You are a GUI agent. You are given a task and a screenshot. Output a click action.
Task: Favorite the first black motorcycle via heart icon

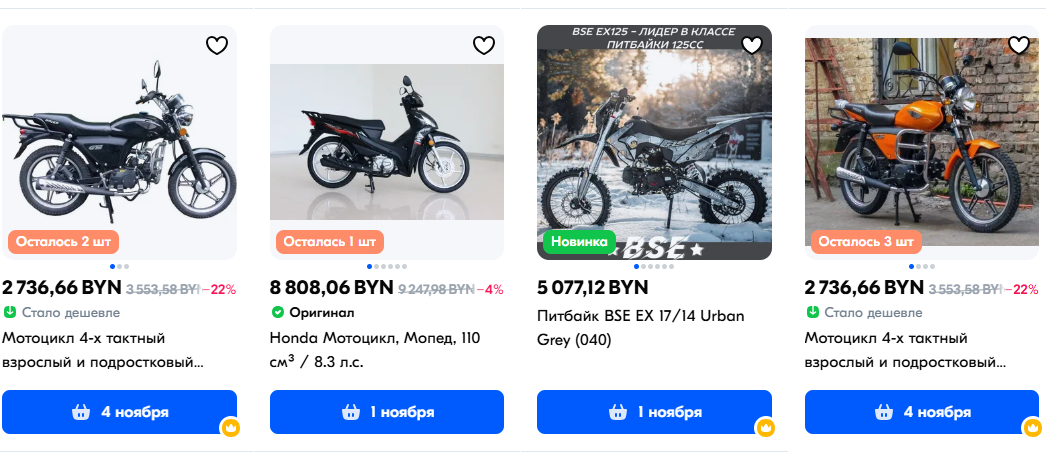click(x=217, y=45)
